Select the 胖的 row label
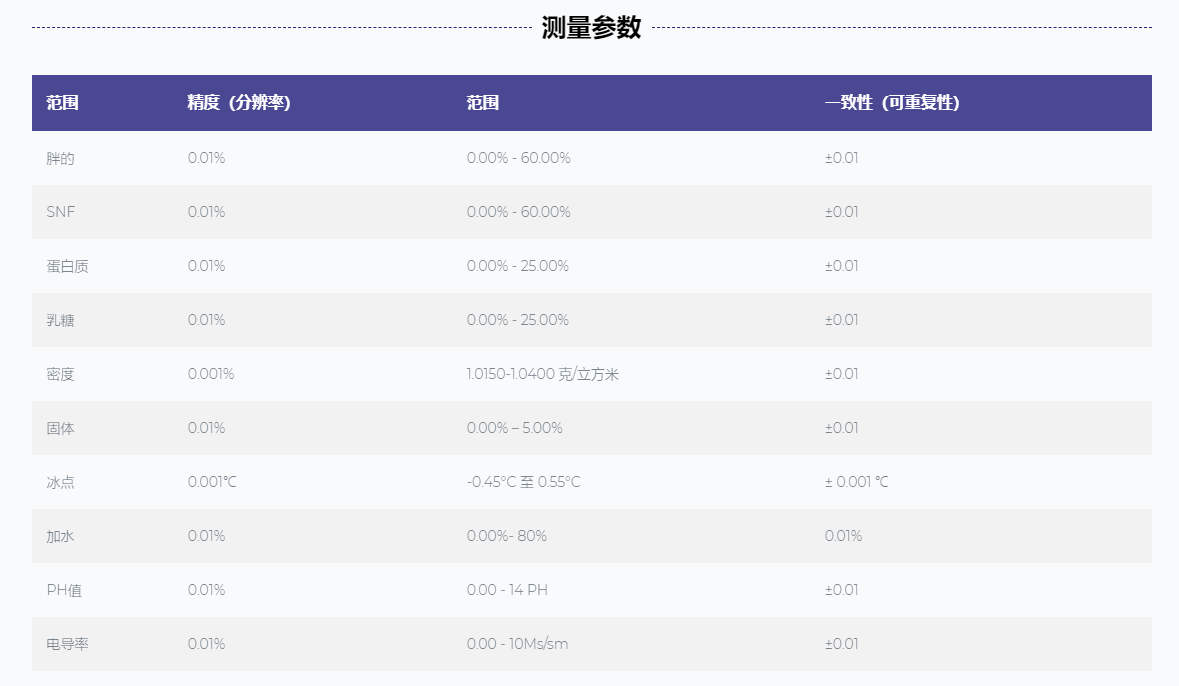Screen dimensions: 1179x686 click(60, 158)
